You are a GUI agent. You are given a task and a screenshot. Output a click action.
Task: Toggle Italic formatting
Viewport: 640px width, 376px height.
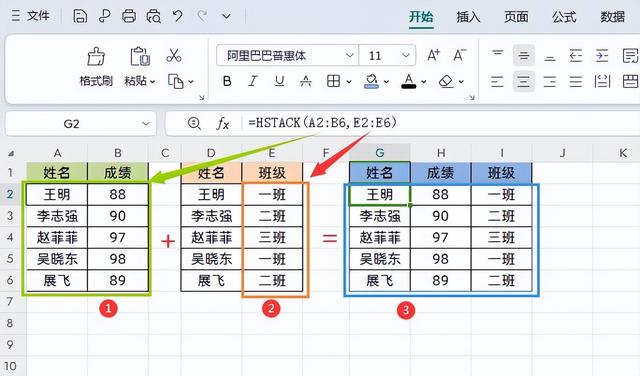click(x=253, y=81)
